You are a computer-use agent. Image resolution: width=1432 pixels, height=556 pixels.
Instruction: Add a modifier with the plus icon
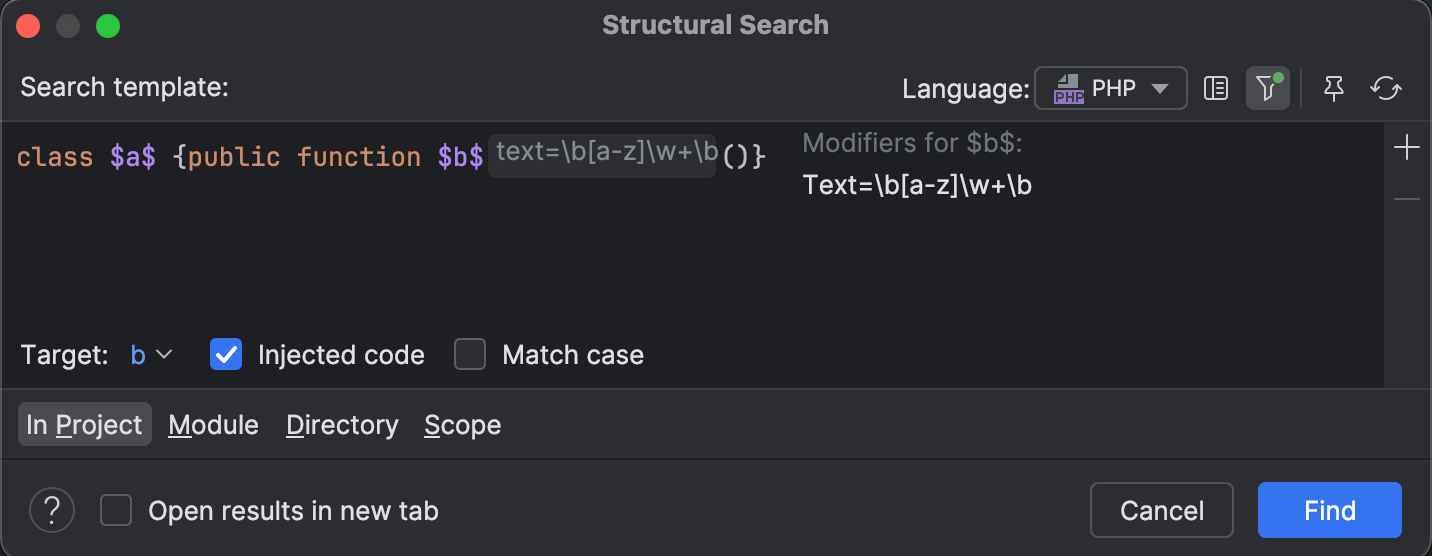tap(1407, 149)
